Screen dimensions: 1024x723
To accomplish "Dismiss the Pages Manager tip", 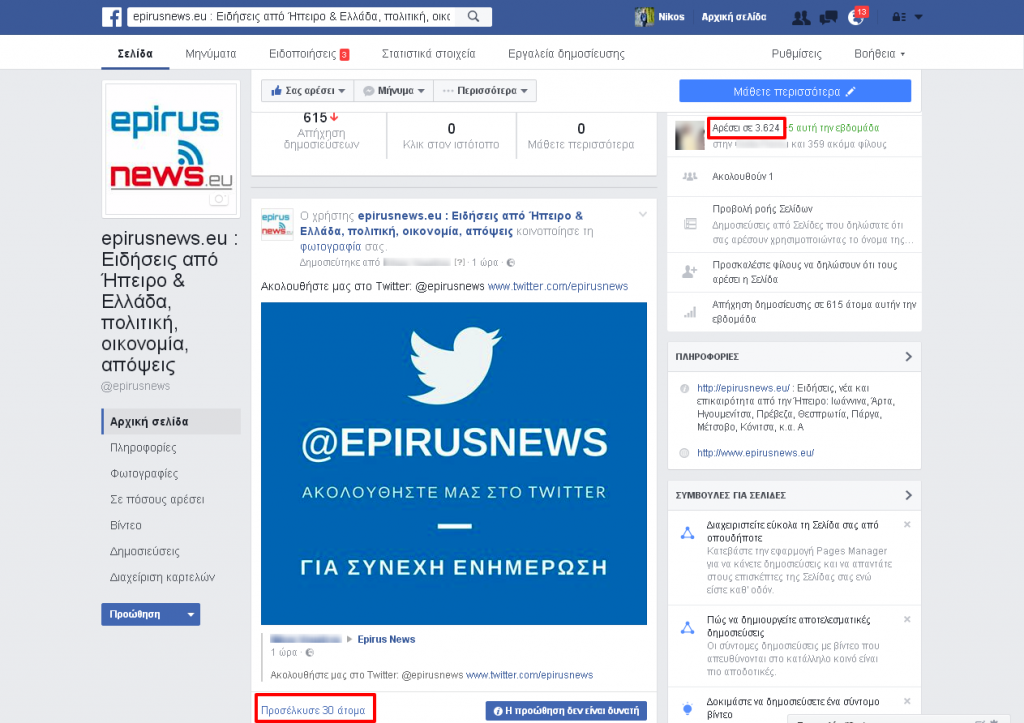I will click(x=907, y=524).
